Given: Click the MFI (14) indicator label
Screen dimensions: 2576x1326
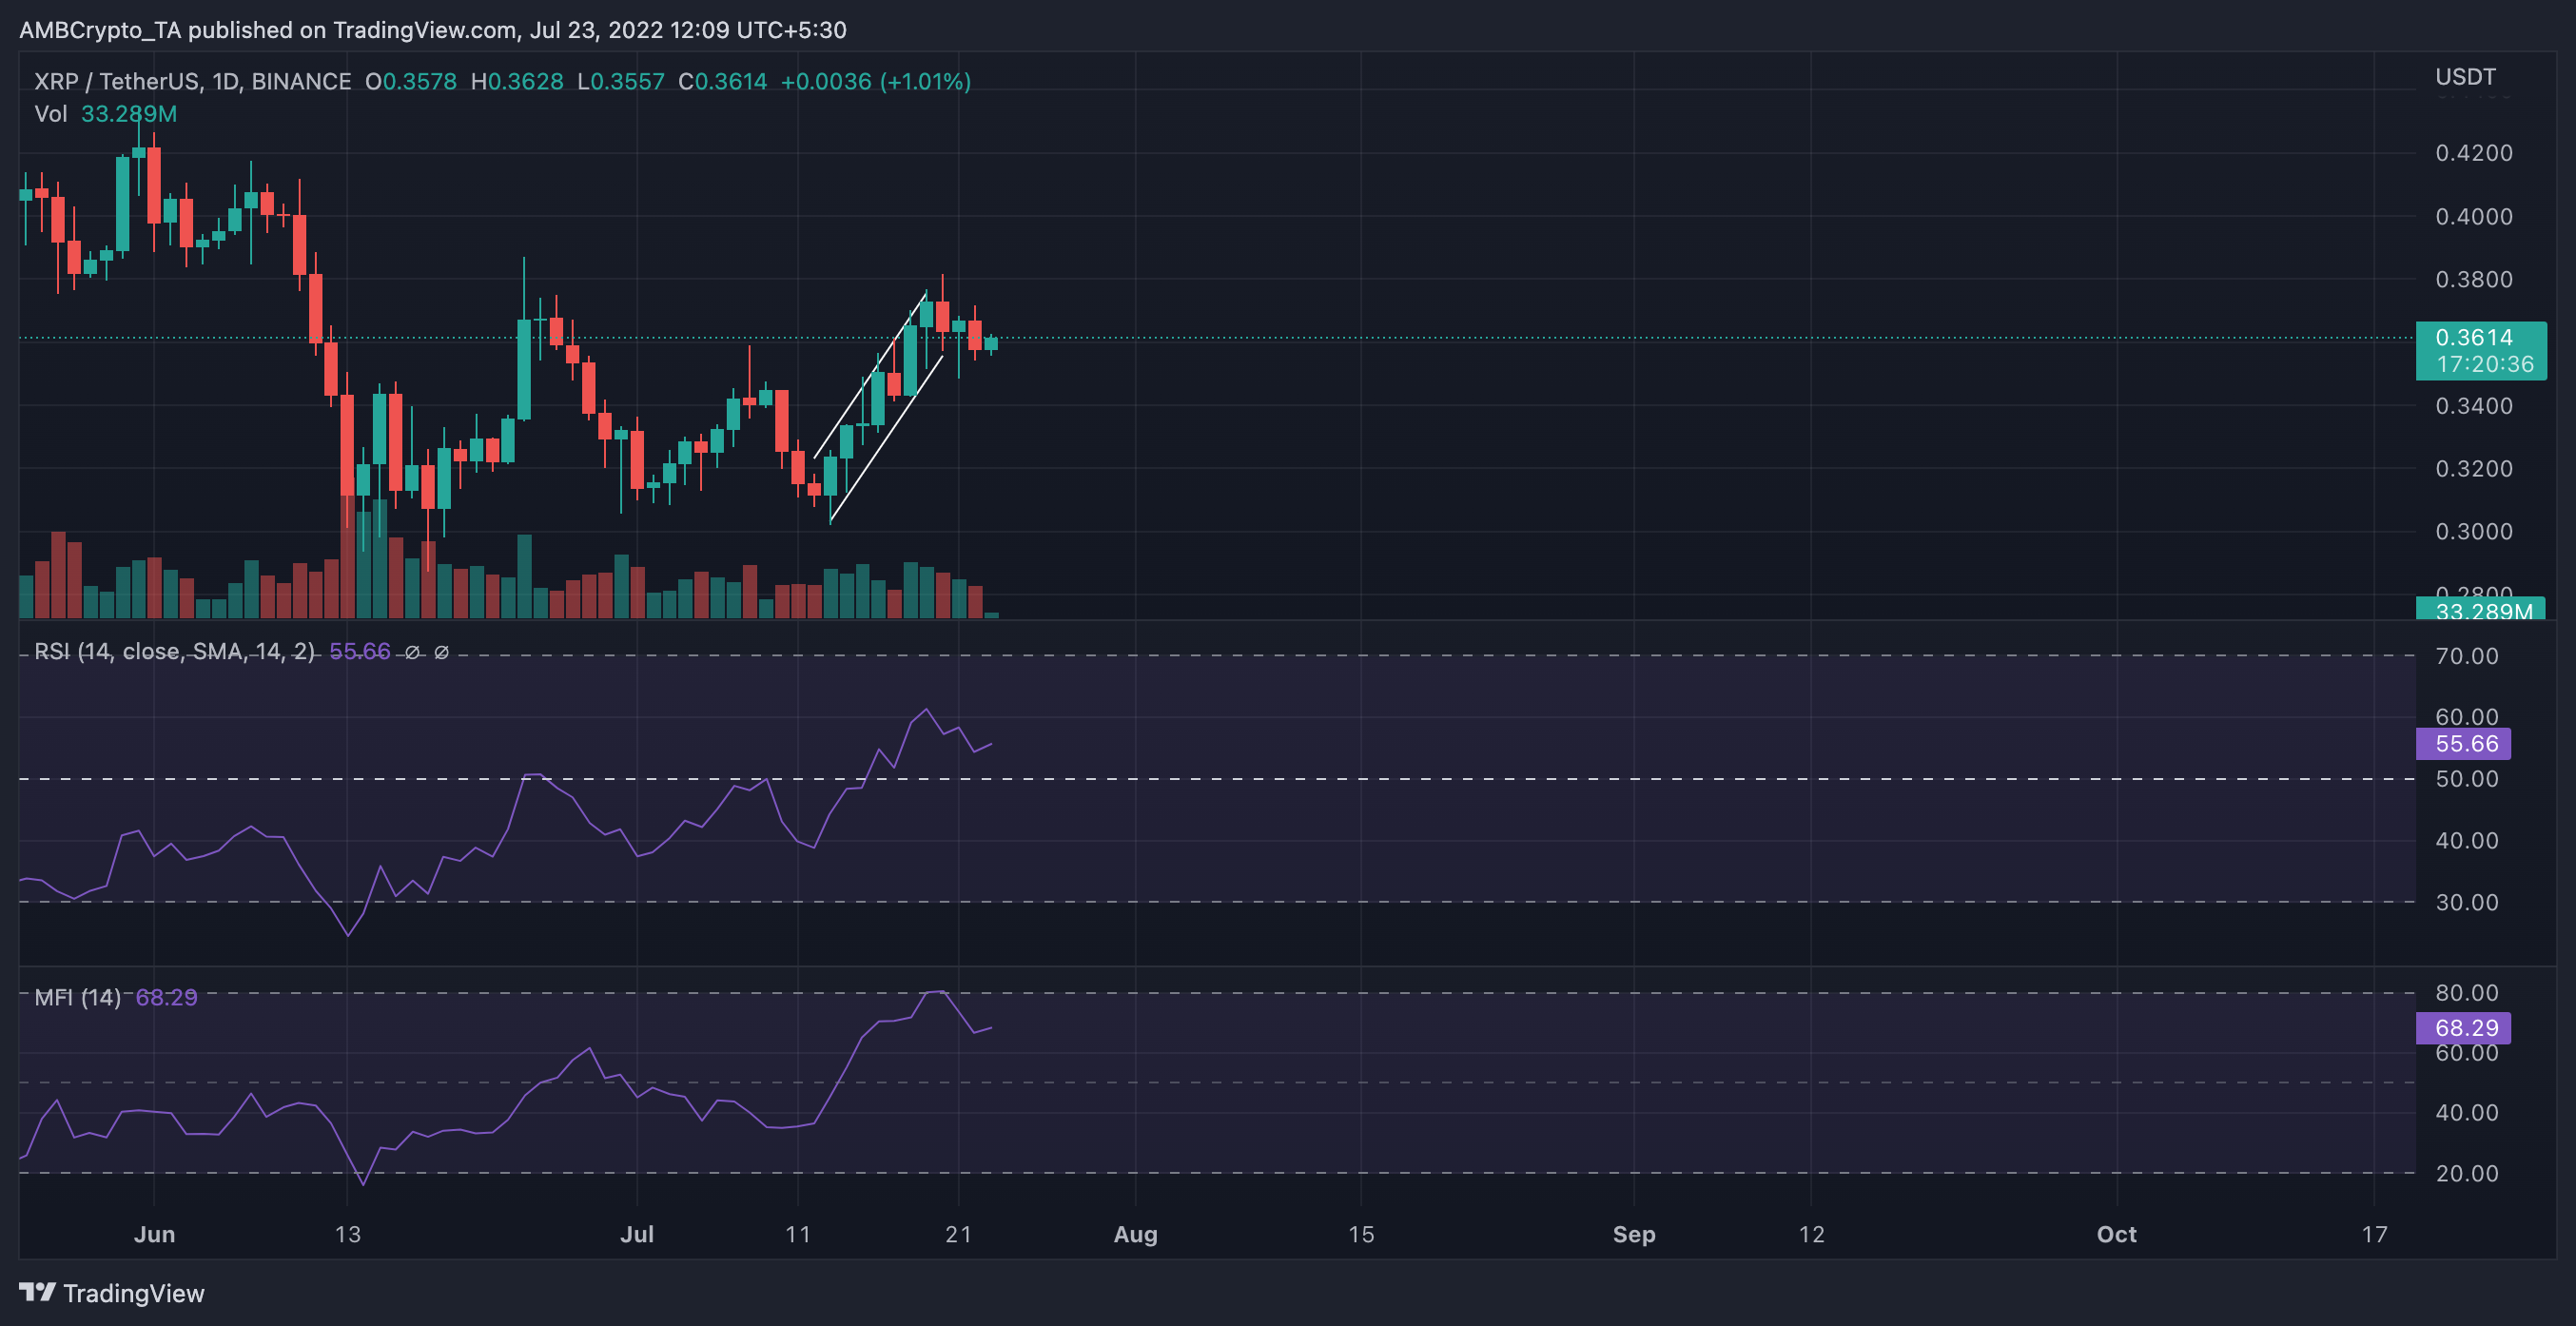Looking at the screenshot, I should click(x=77, y=997).
